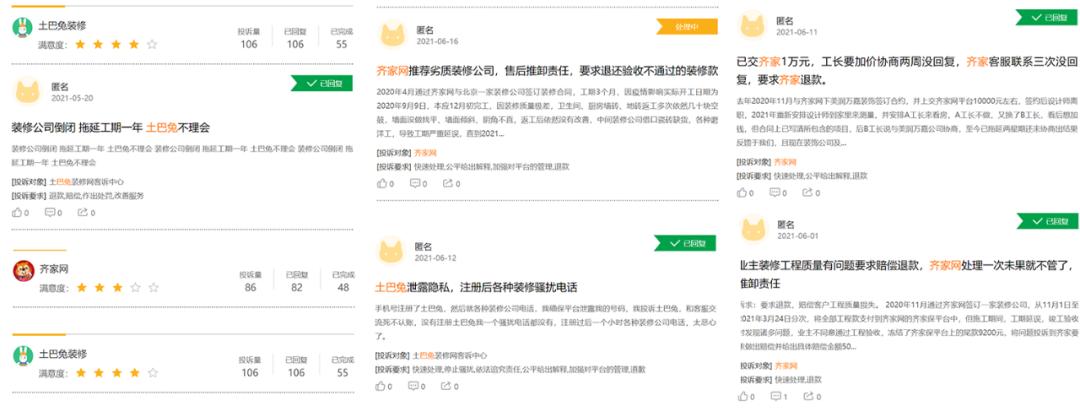
Task: Open complaint titled 土巴兔泄露隐私
Action: tap(476, 287)
